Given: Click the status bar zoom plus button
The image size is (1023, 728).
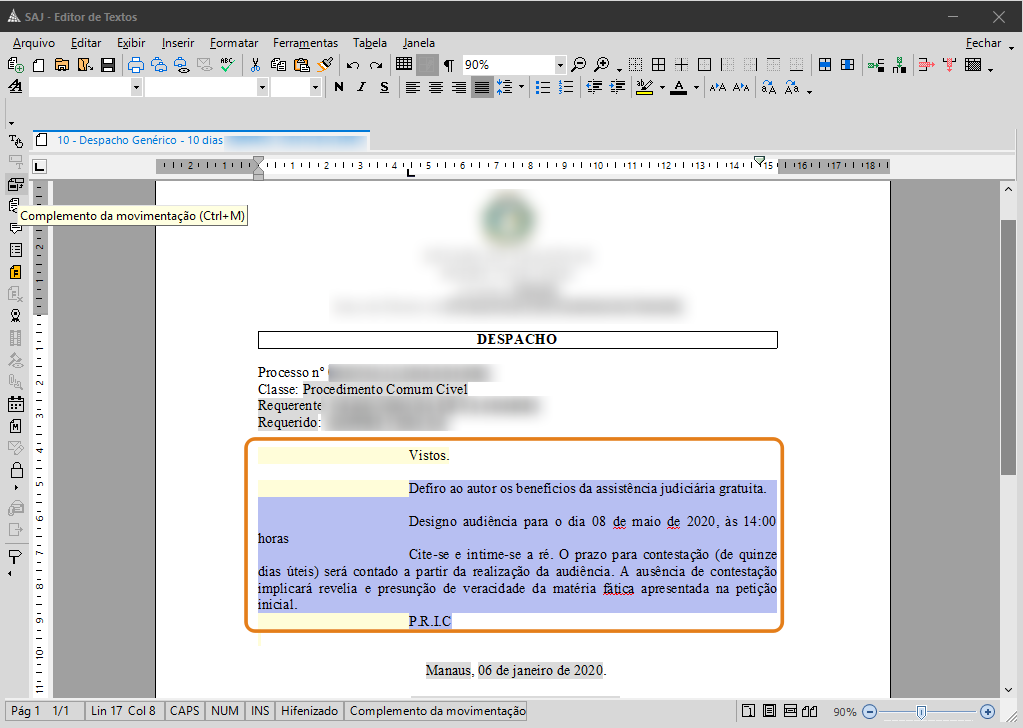Looking at the screenshot, I should pos(987,711).
